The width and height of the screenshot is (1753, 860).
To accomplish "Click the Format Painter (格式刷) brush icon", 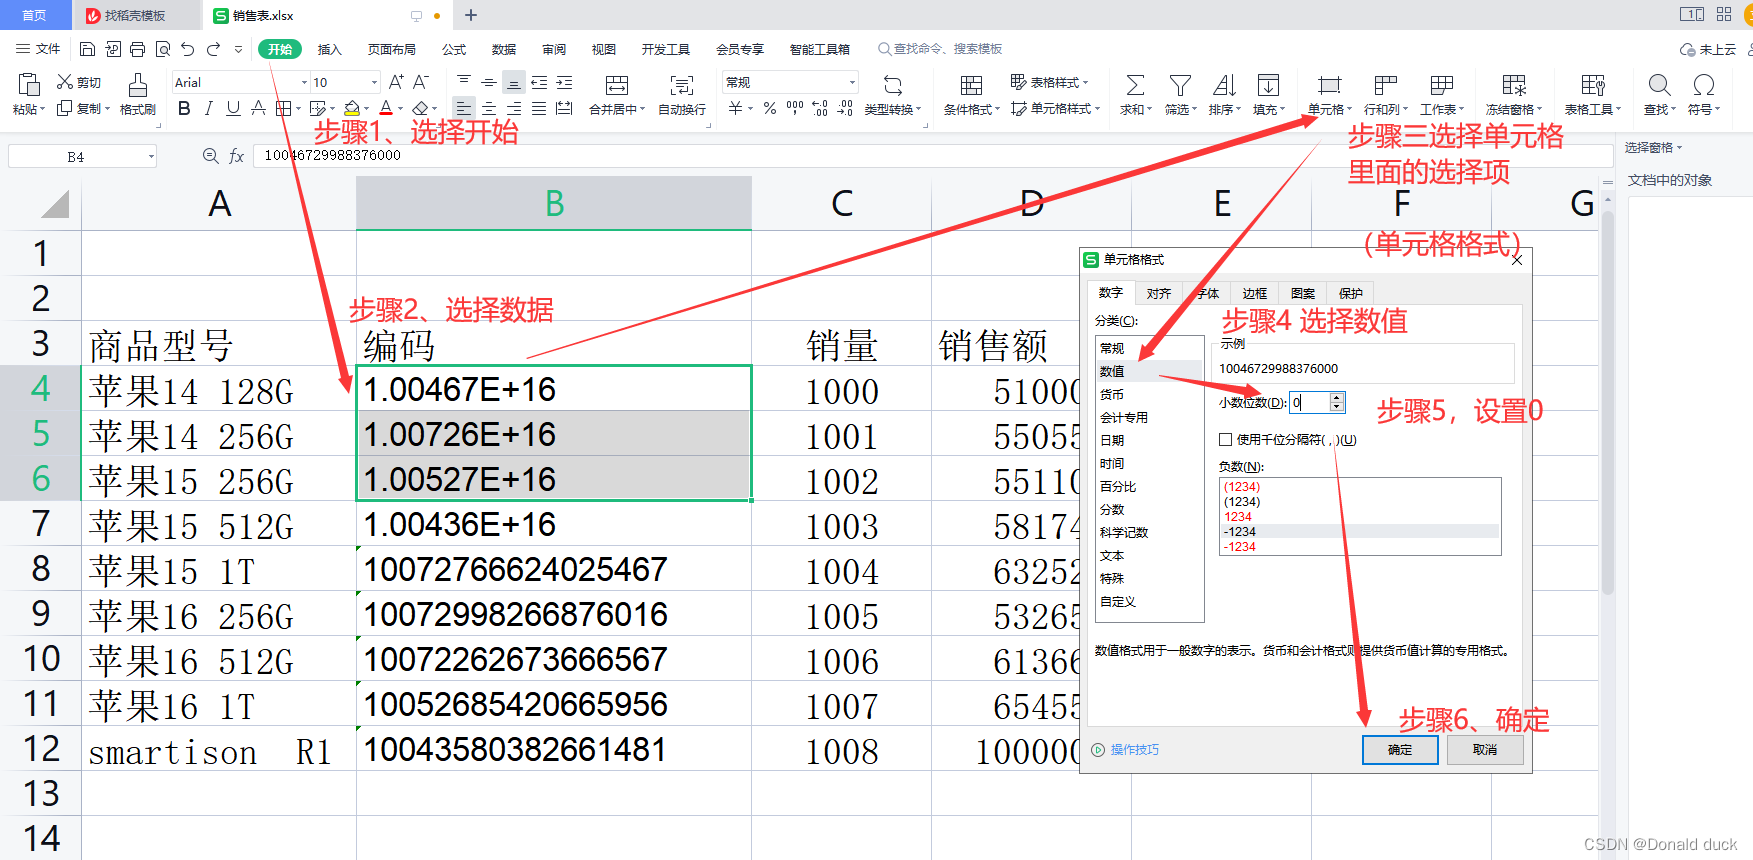I will coord(138,85).
